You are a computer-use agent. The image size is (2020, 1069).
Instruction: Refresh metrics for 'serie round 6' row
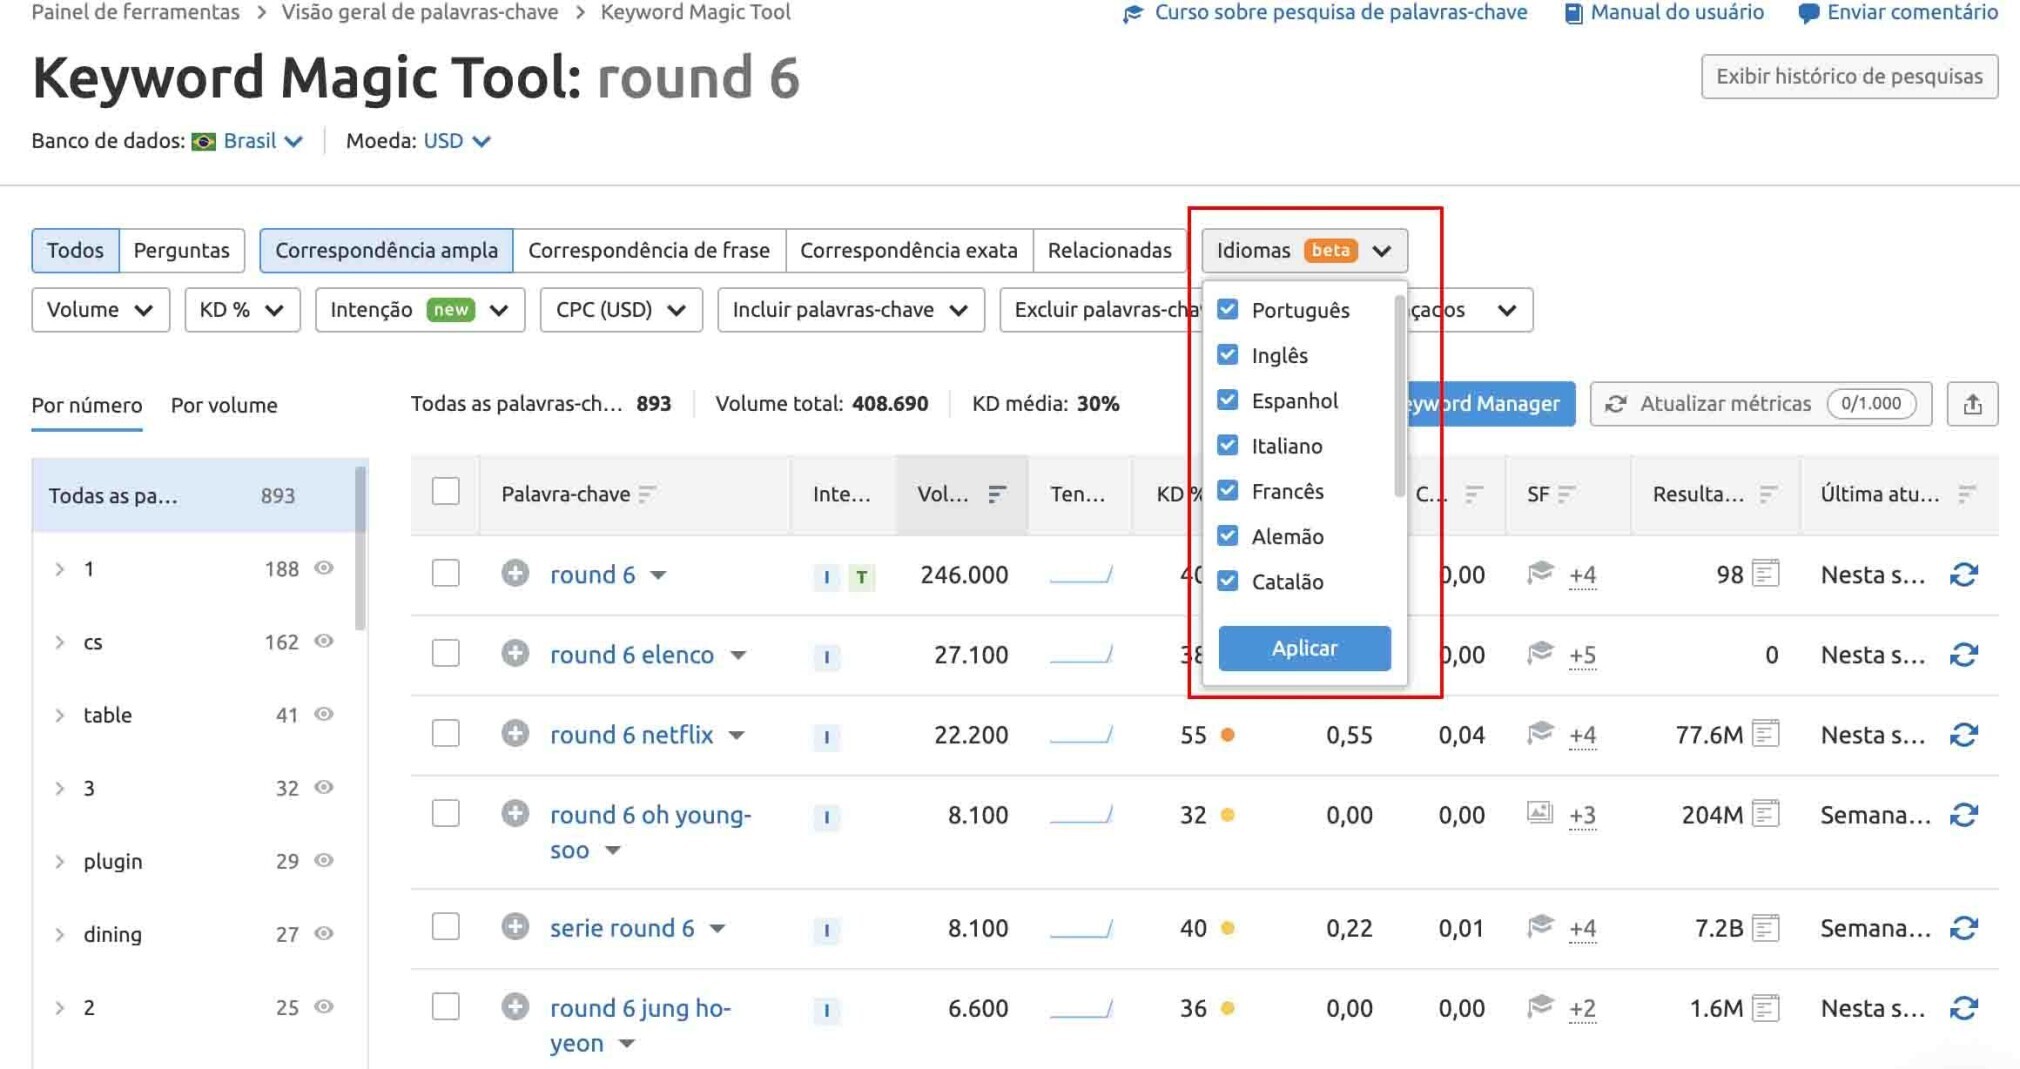1964,928
